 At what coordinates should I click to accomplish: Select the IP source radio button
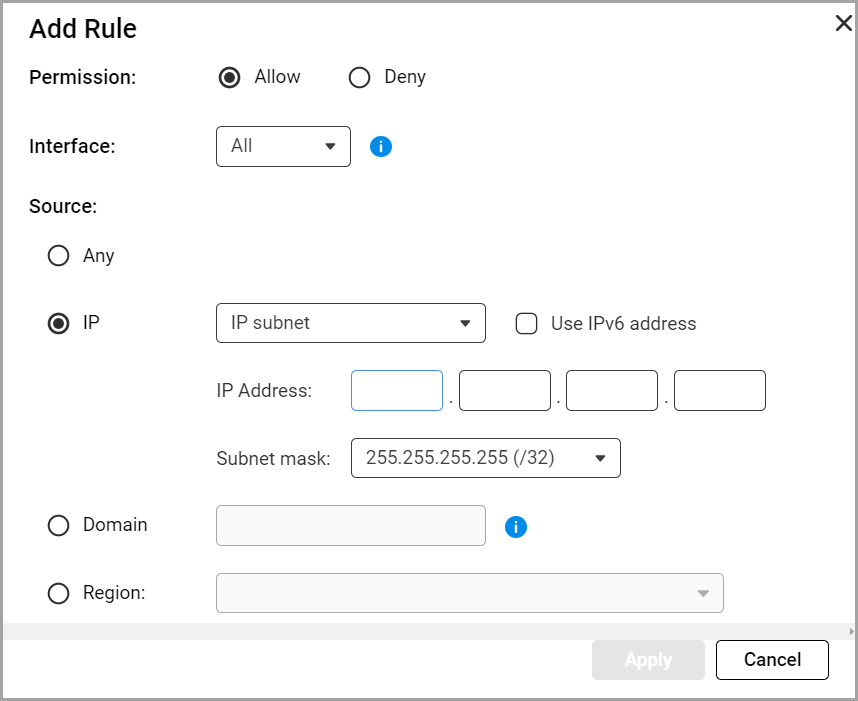[x=59, y=324]
